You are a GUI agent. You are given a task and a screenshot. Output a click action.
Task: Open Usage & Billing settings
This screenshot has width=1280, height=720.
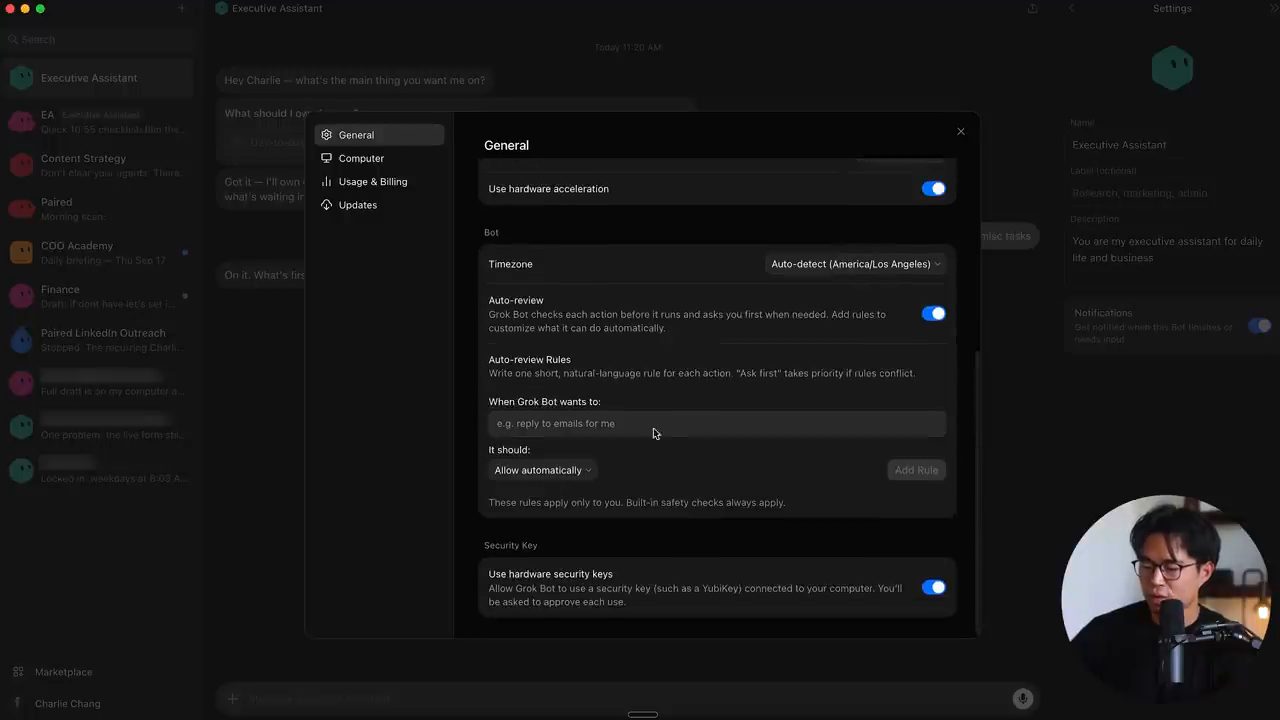coord(379,182)
